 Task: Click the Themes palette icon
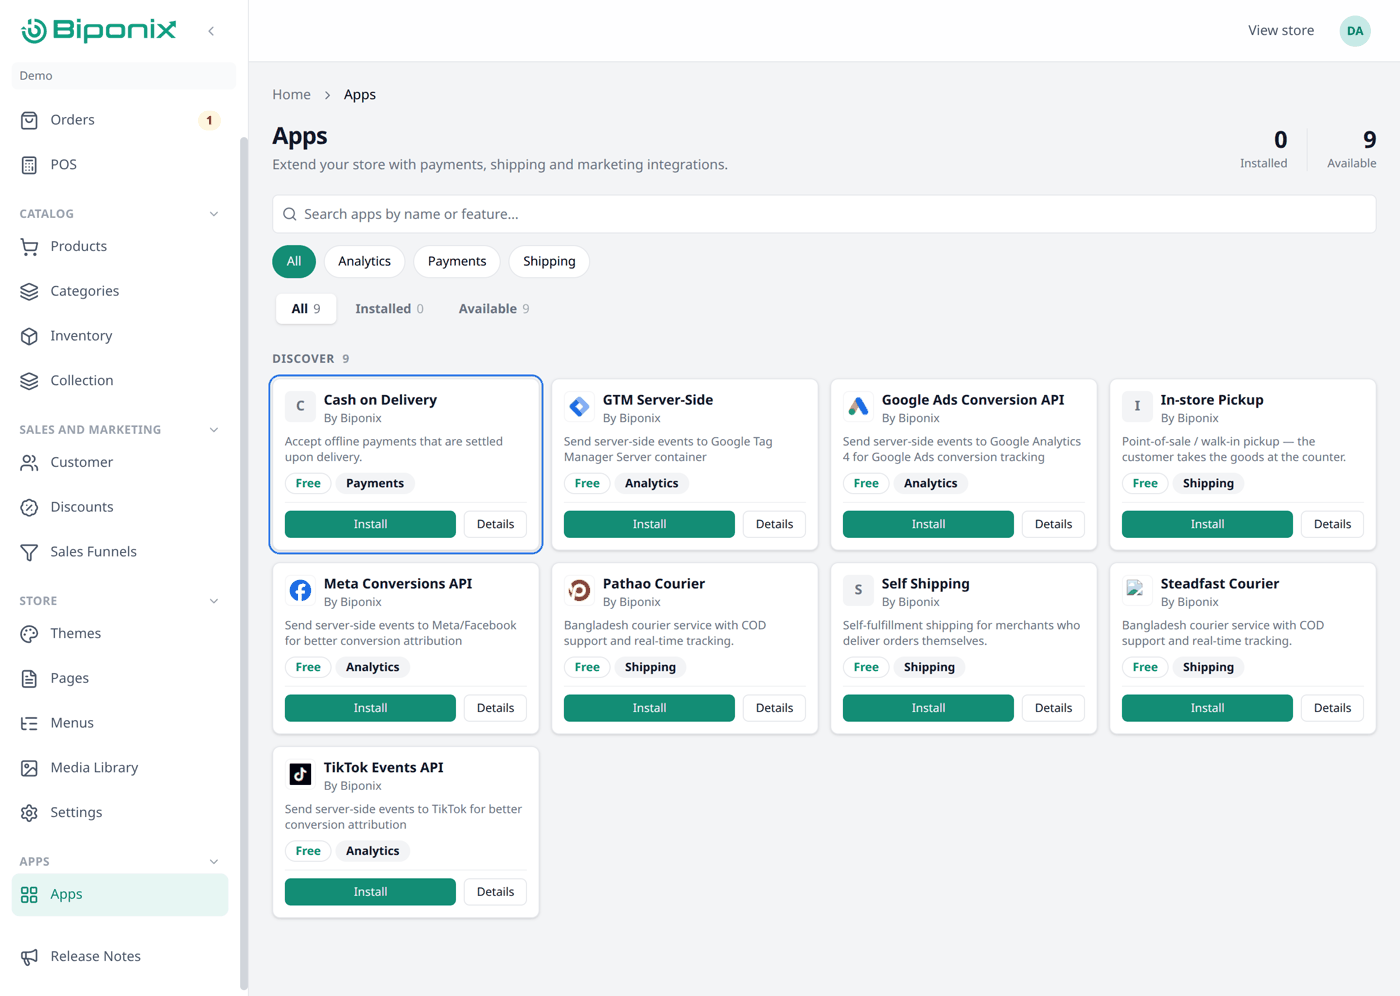pyautogui.click(x=29, y=634)
